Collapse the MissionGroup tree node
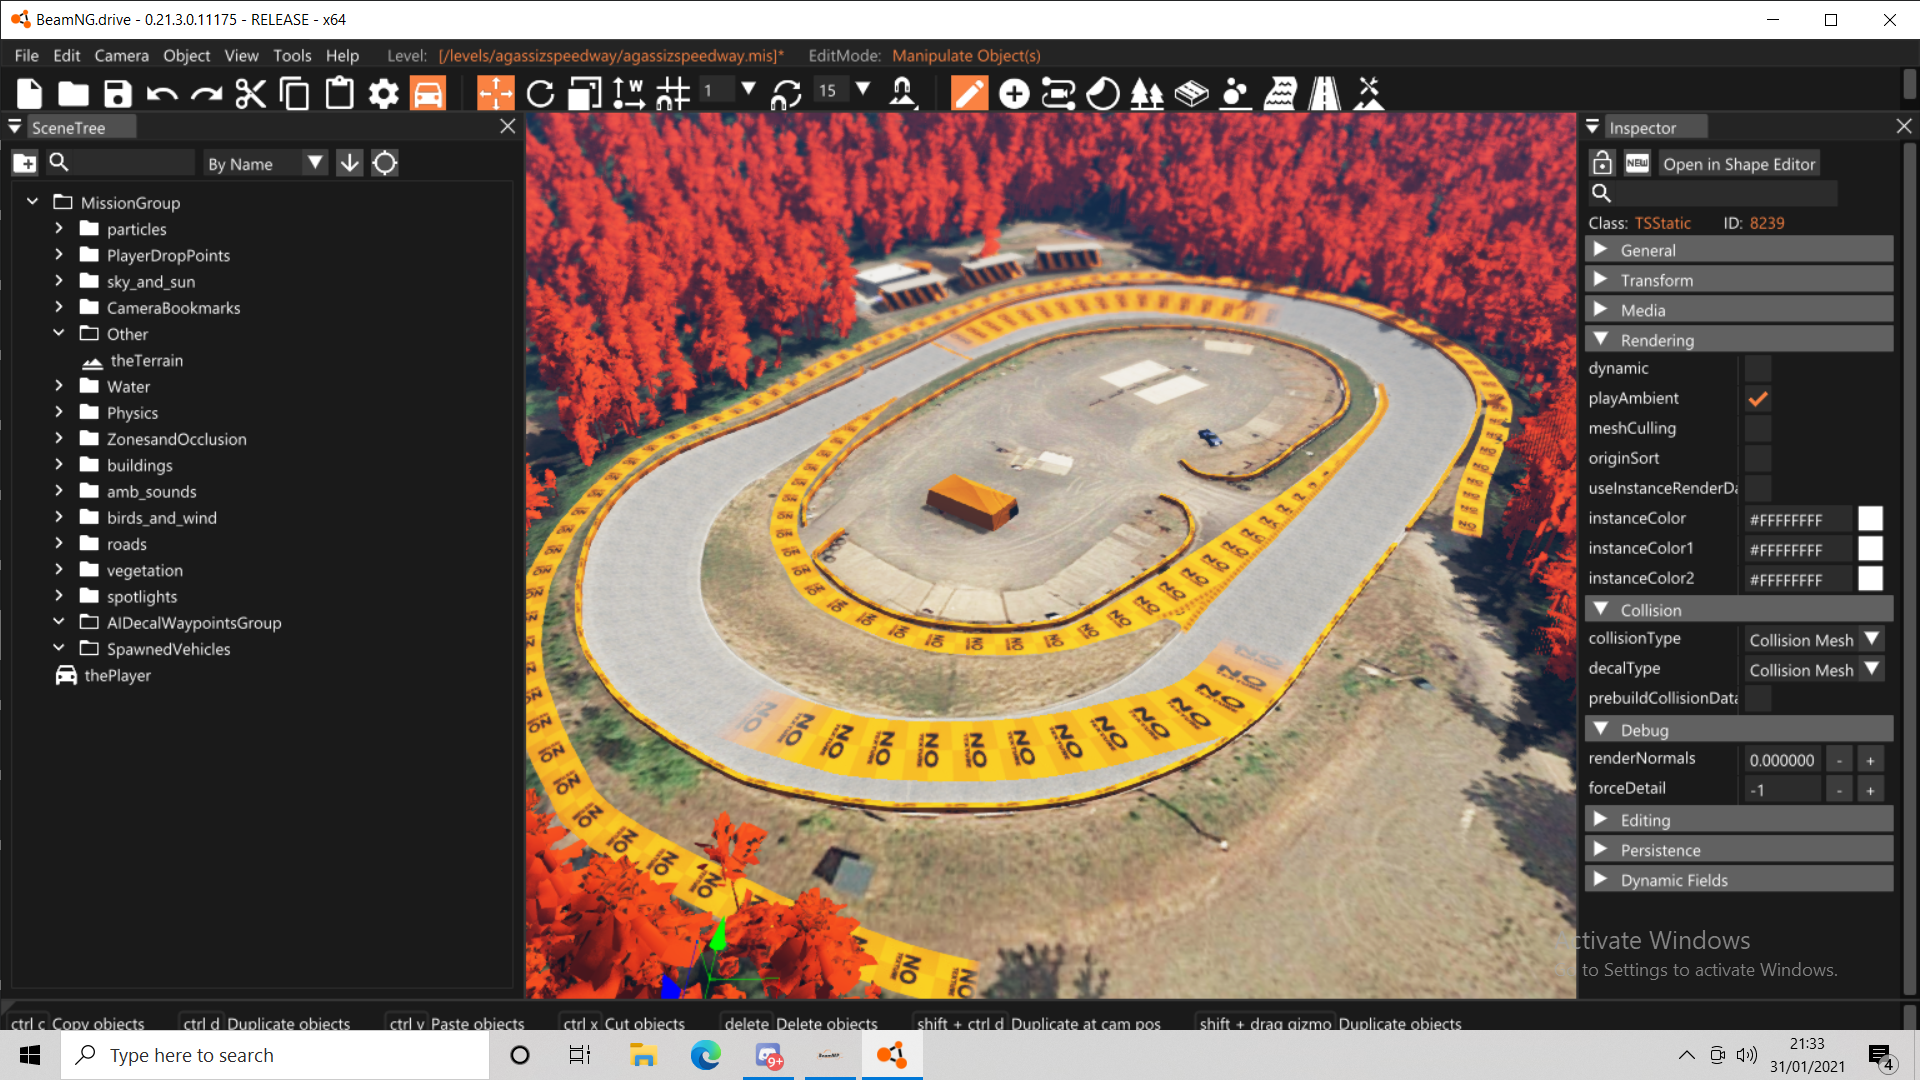 pos(32,202)
